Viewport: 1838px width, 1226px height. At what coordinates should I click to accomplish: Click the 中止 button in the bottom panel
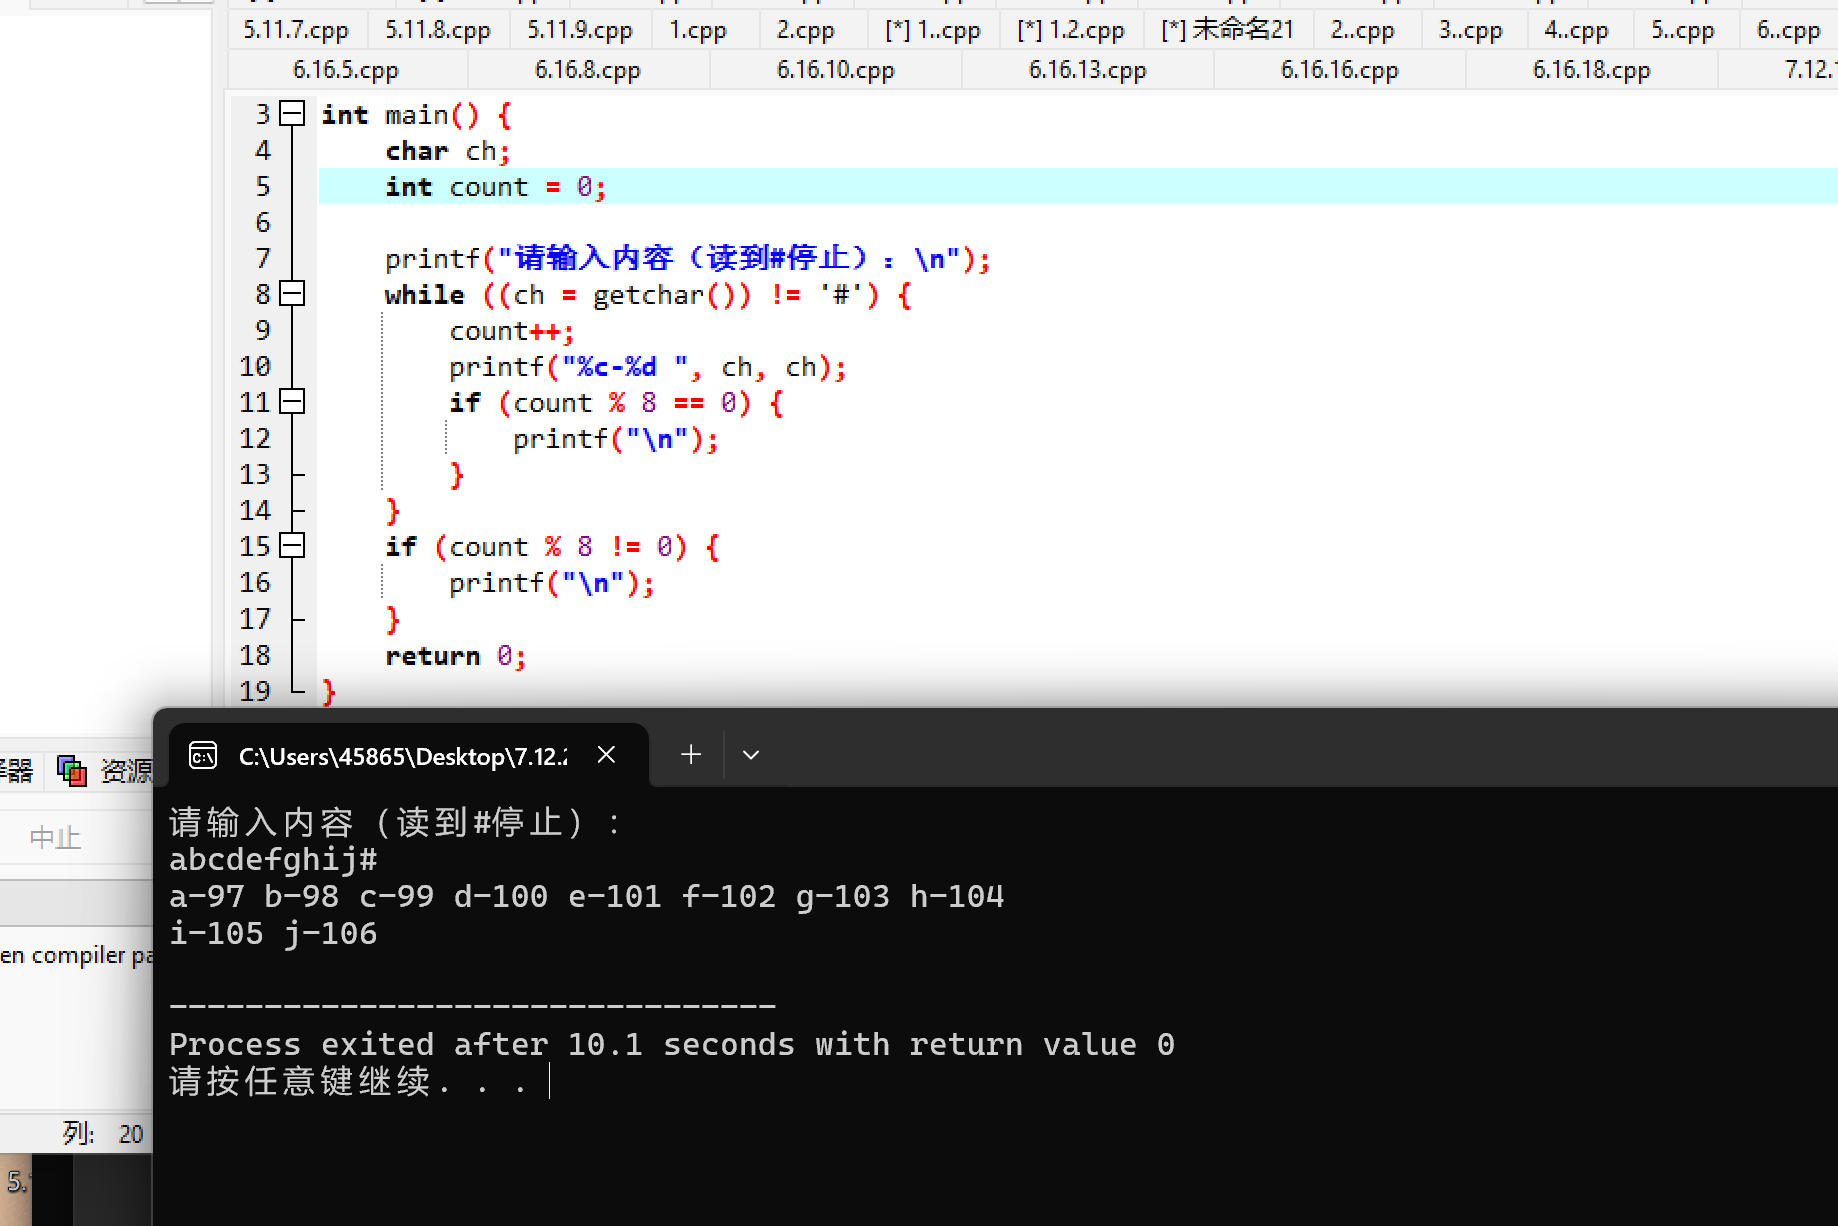55,838
